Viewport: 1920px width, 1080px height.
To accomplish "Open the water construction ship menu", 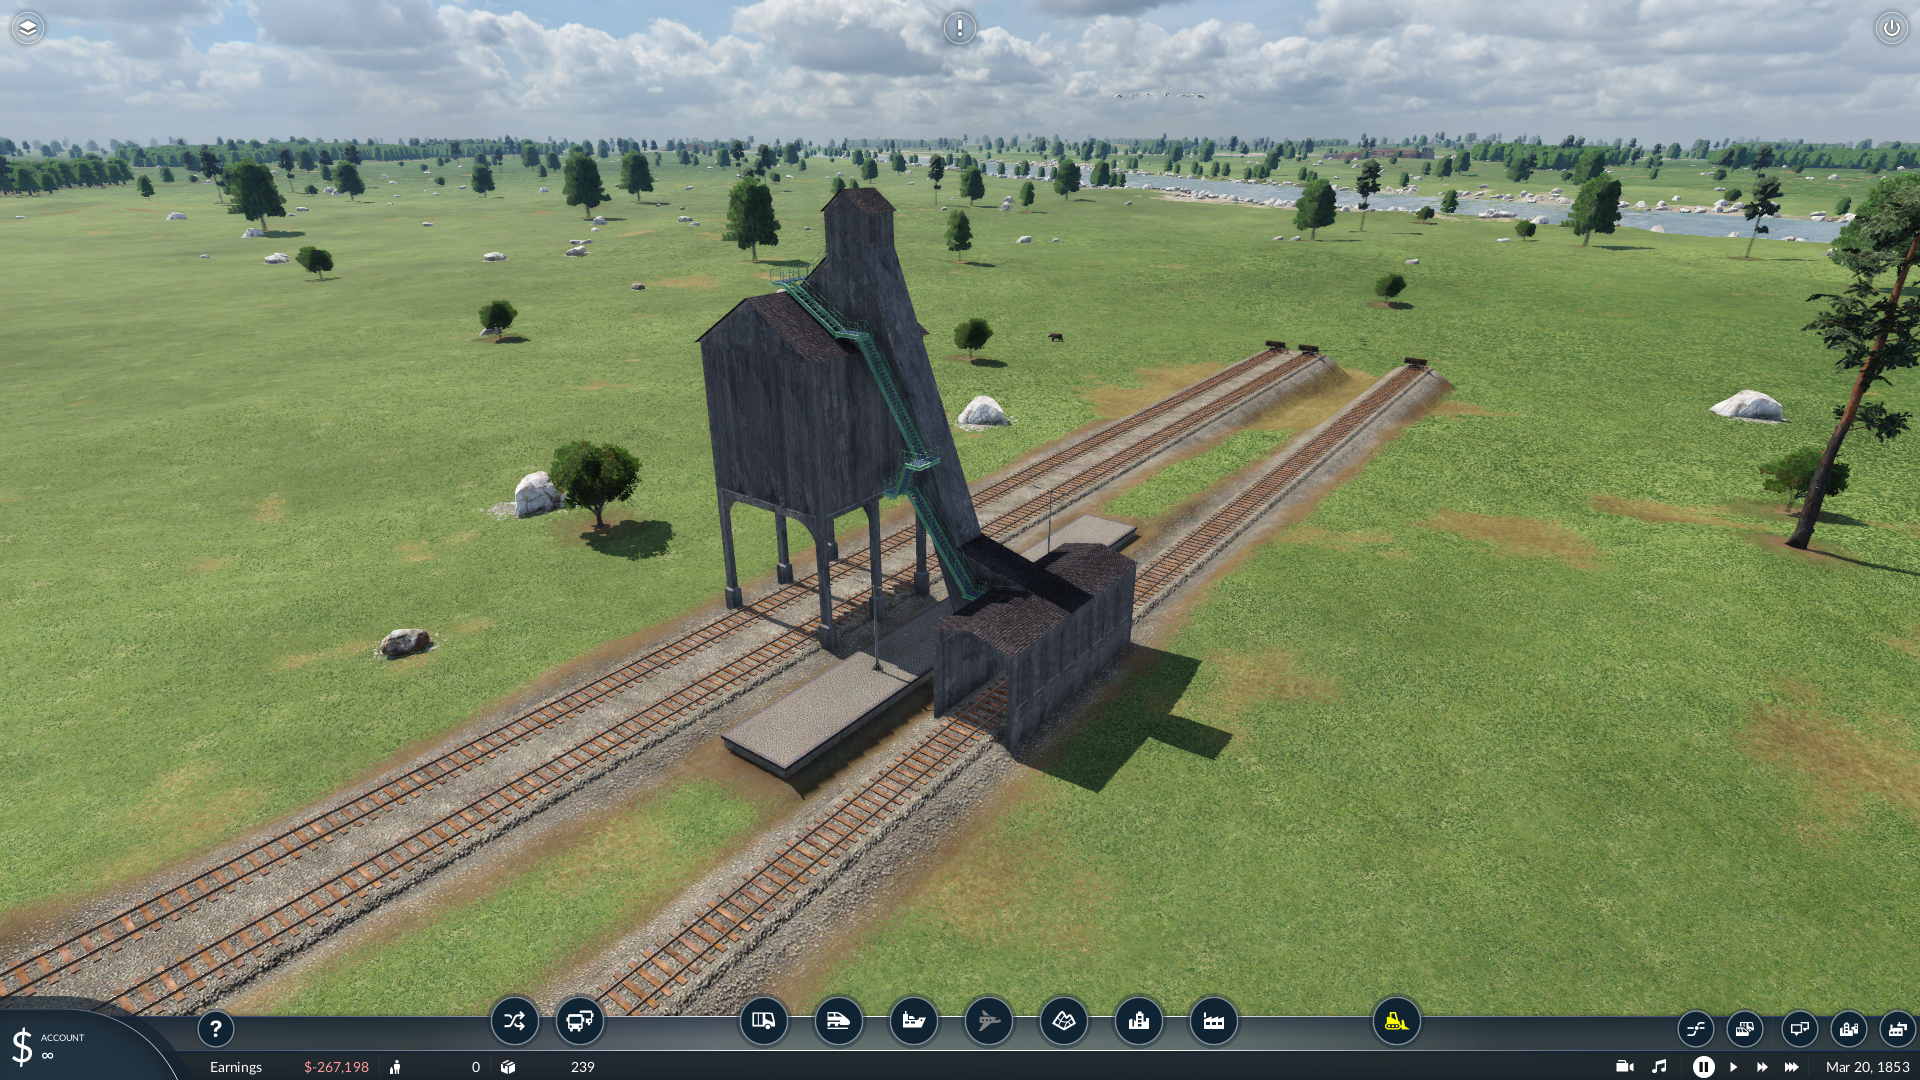I will [x=914, y=1021].
